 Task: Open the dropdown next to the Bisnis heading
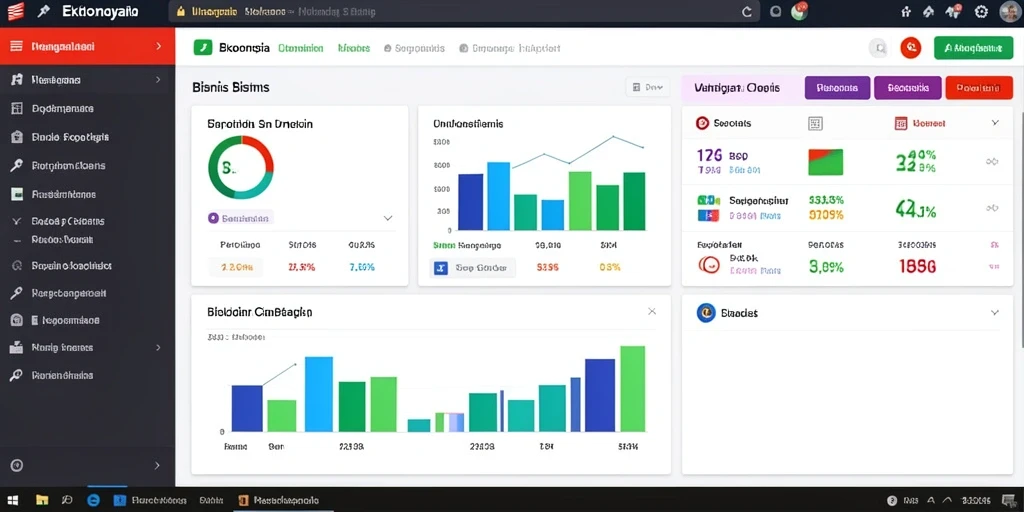647,87
